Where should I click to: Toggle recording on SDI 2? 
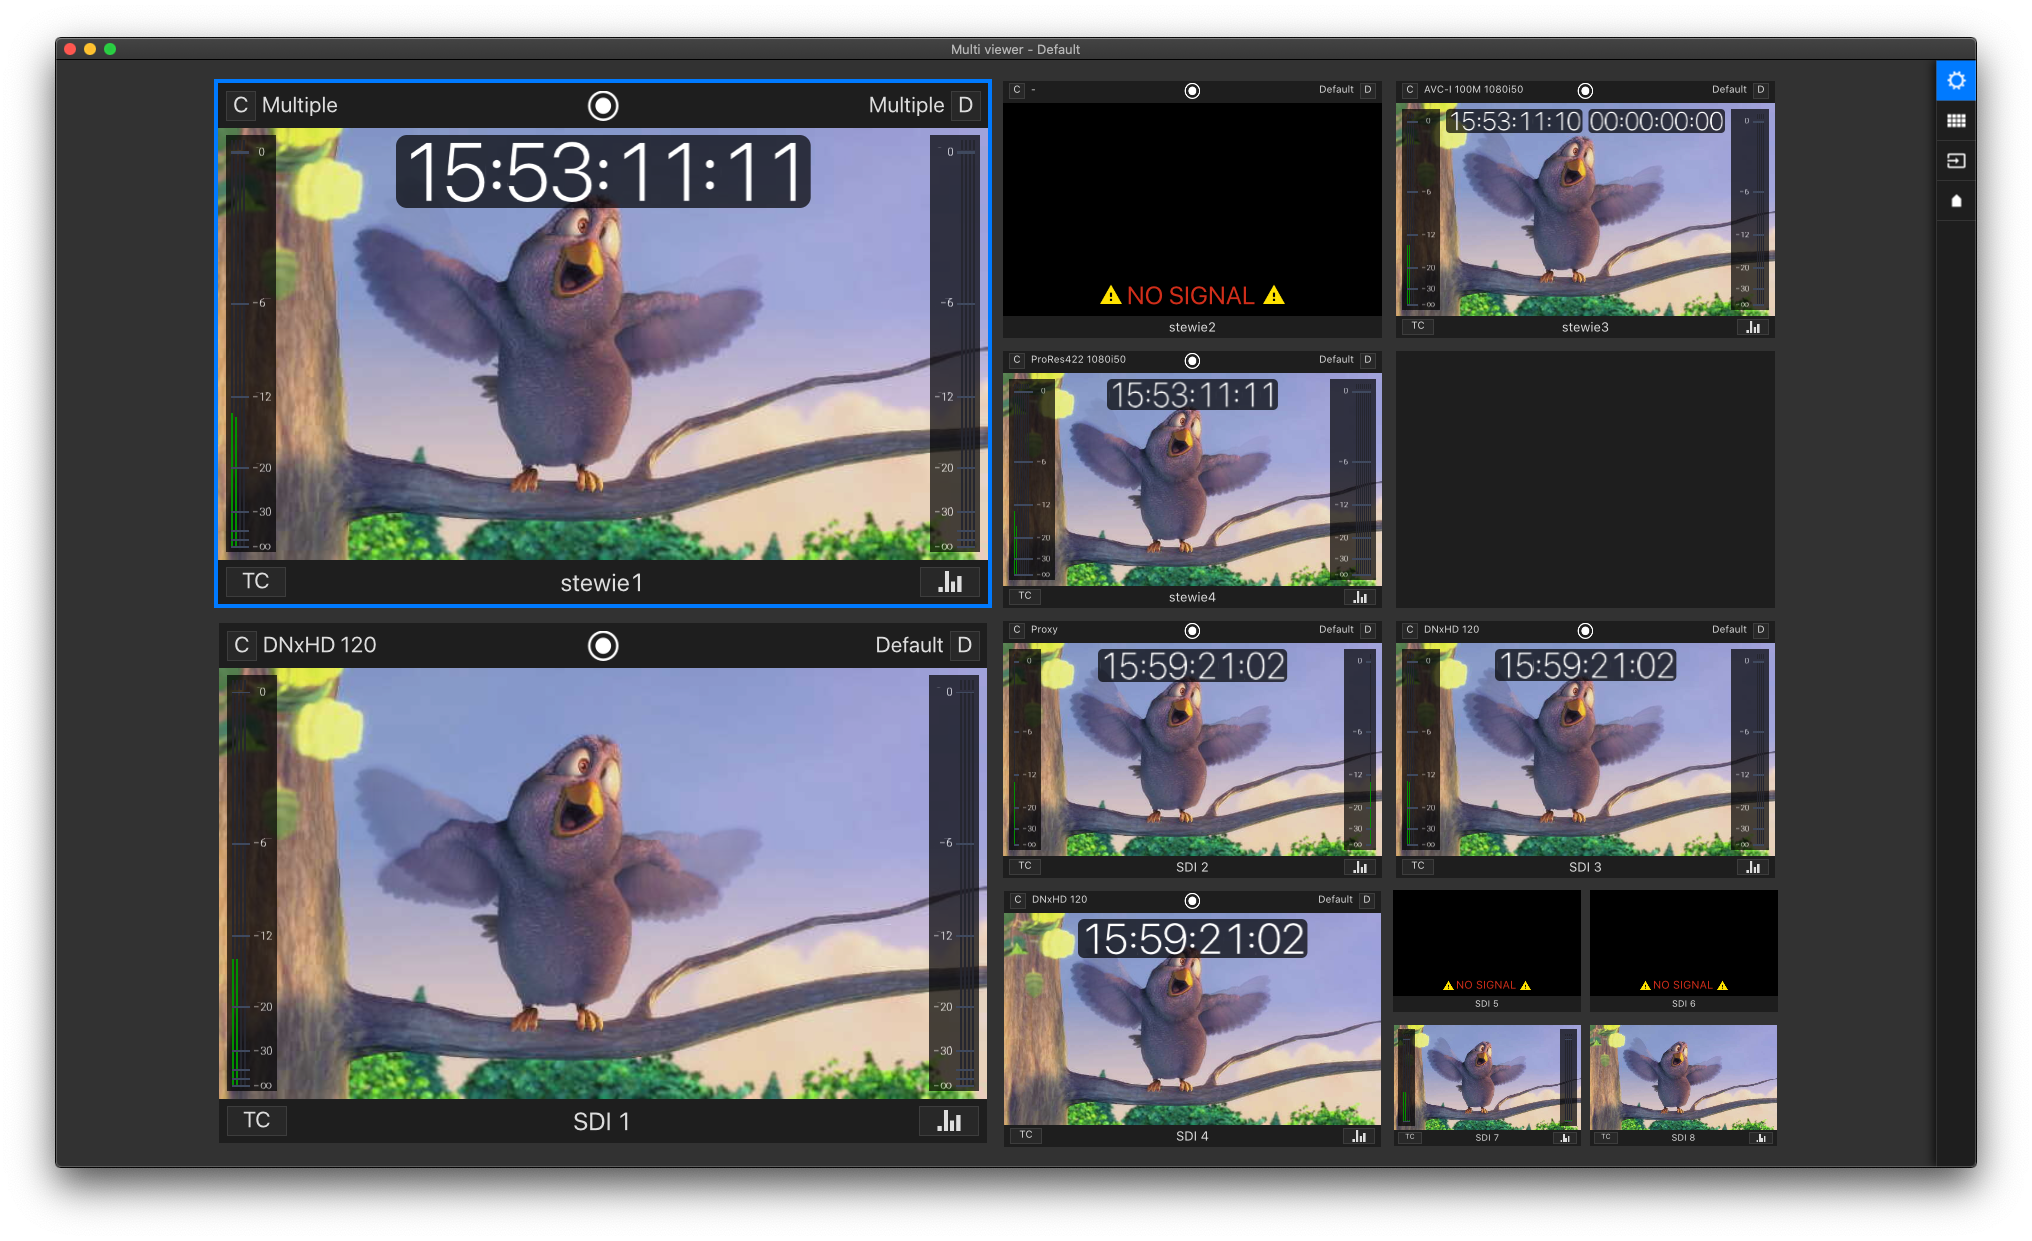tap(1192, 631)
